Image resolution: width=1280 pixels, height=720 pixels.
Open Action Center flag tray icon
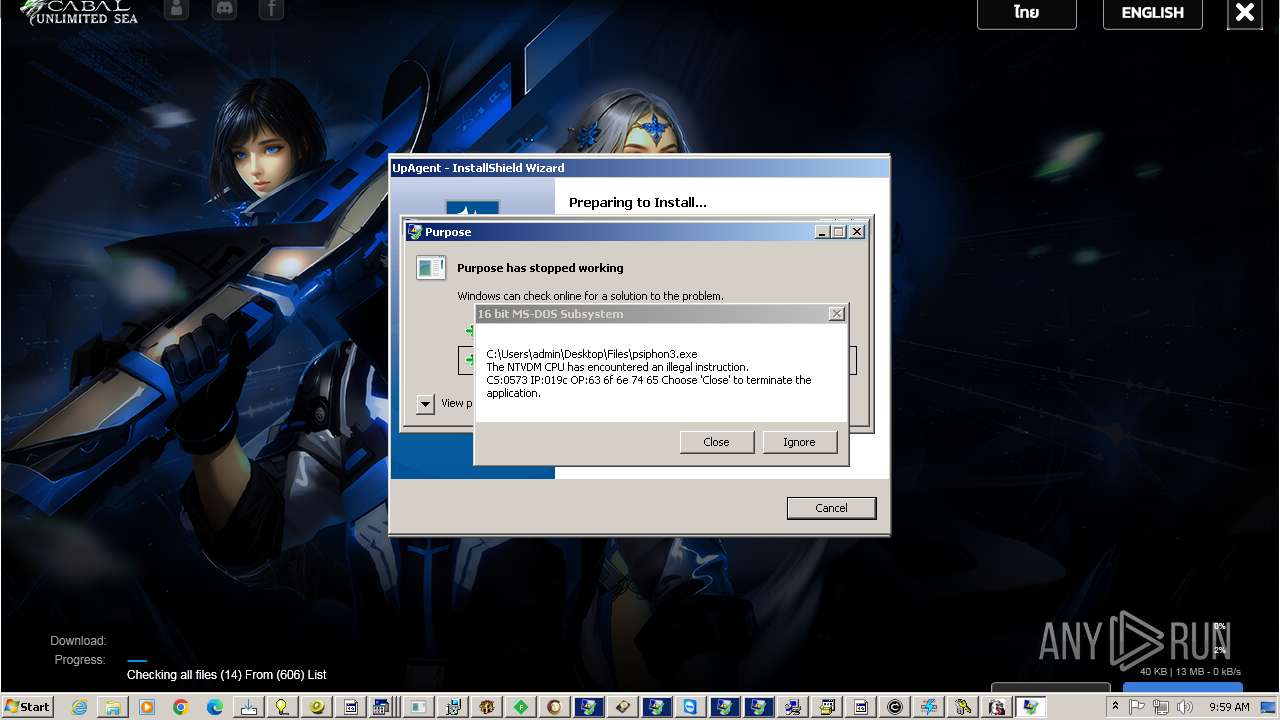tap(1136, 707)
